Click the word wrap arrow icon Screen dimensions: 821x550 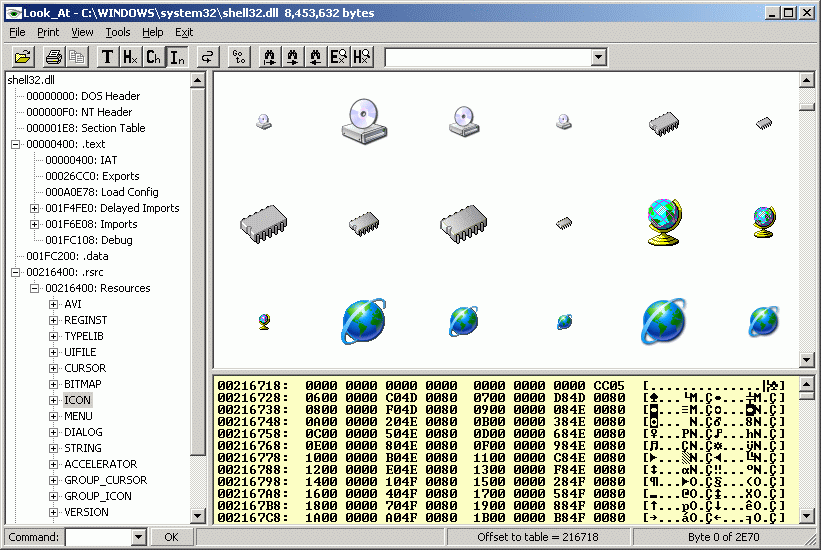[x=207, y=57]
